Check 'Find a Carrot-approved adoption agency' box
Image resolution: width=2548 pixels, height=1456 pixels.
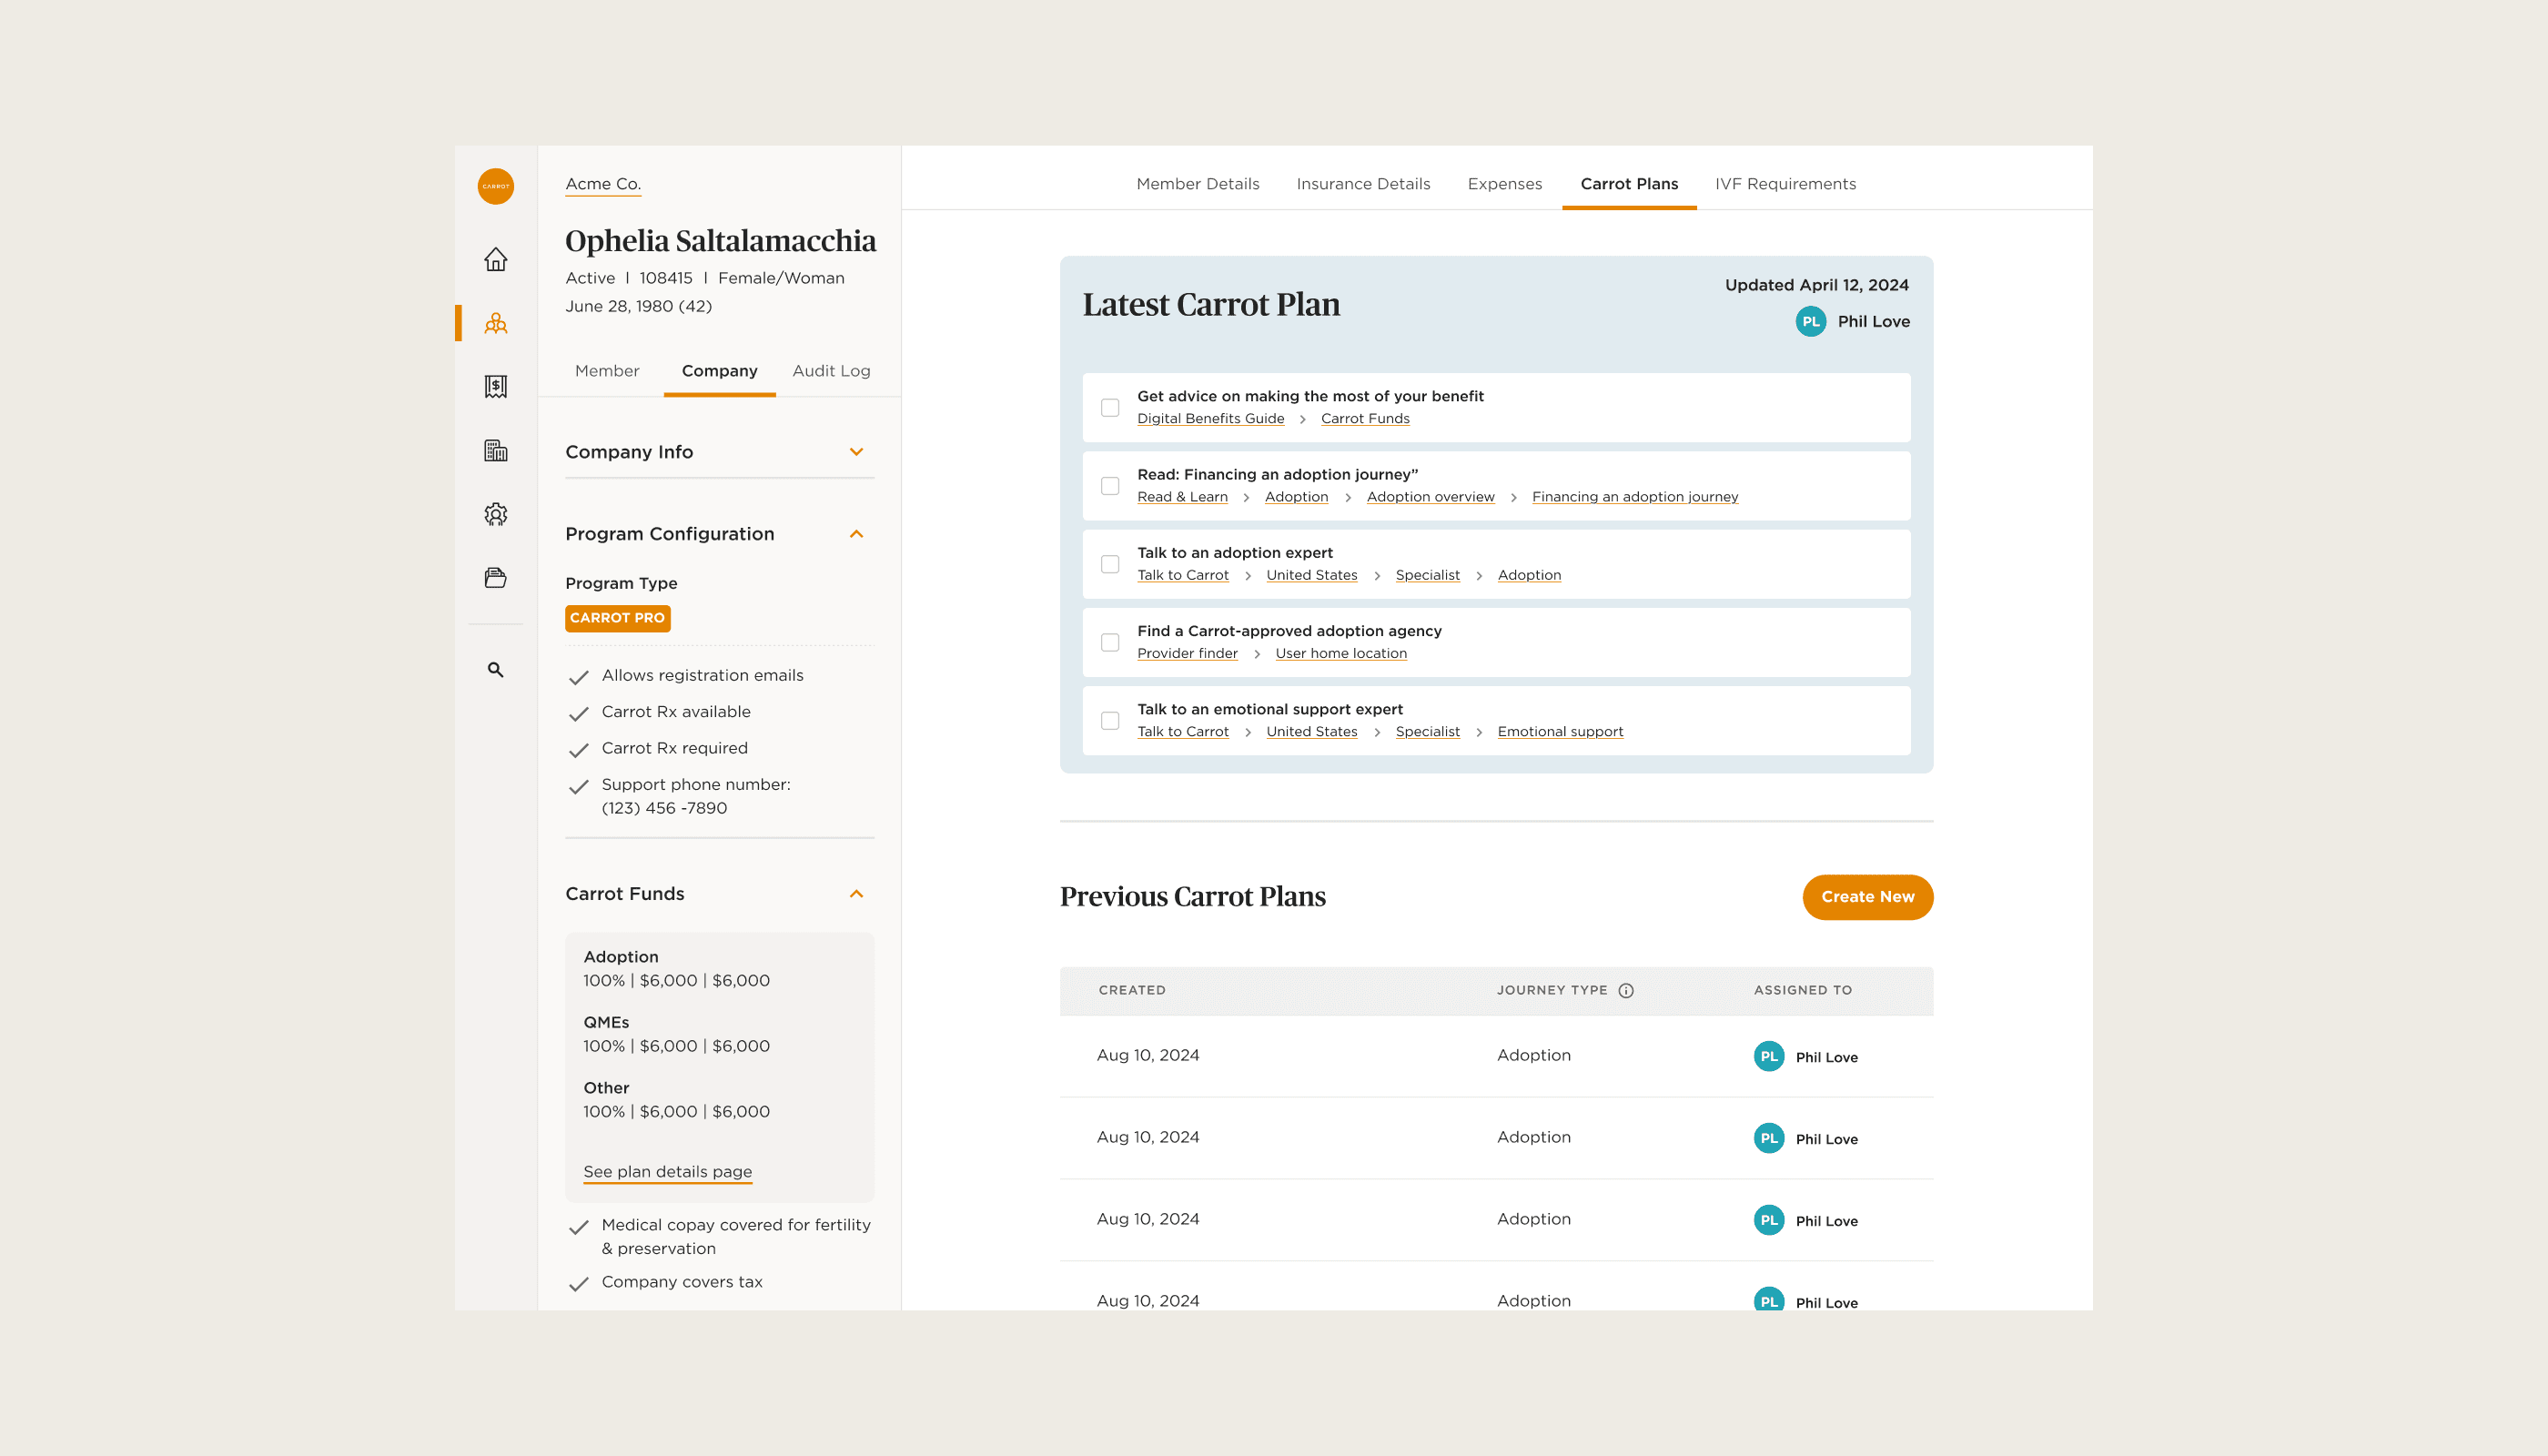pos(1110,642)
